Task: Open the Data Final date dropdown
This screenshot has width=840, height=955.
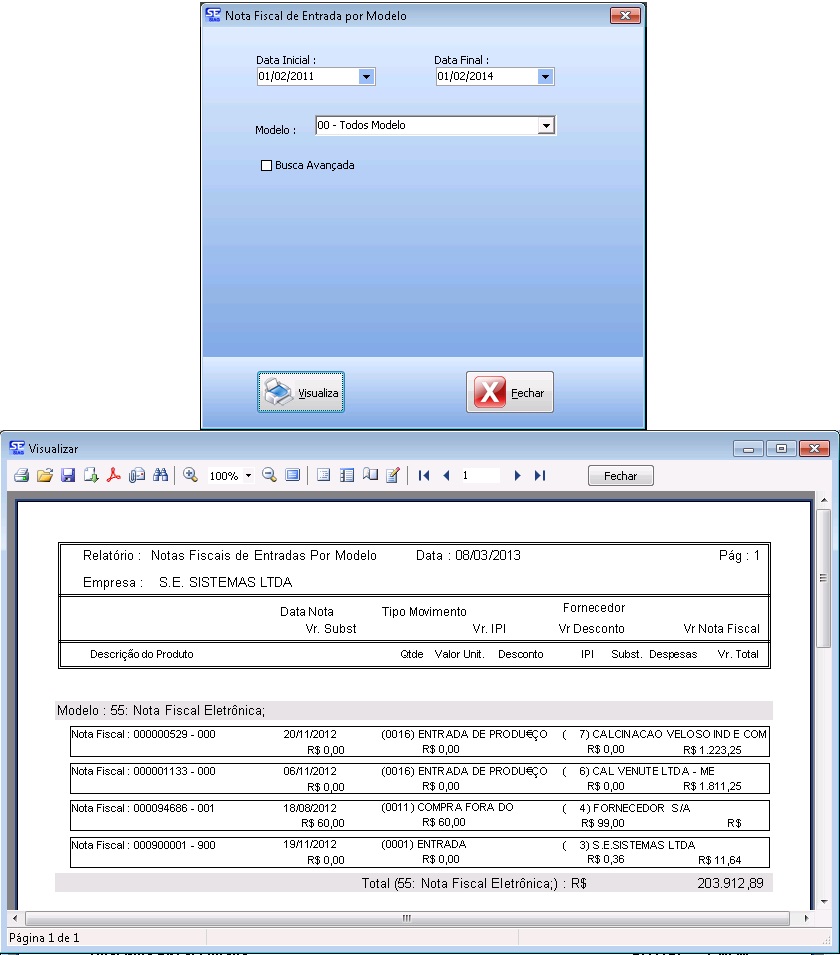Action: pos(545,76)
